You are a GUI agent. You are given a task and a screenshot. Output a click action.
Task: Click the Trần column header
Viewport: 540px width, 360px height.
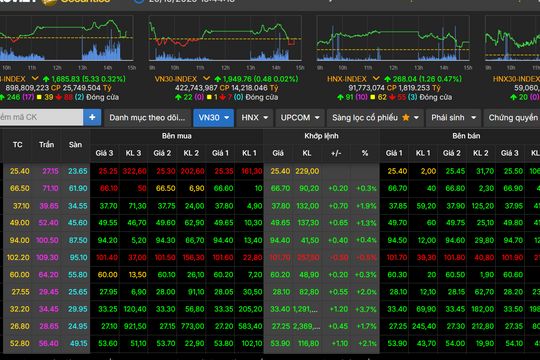tap(46, 145)
